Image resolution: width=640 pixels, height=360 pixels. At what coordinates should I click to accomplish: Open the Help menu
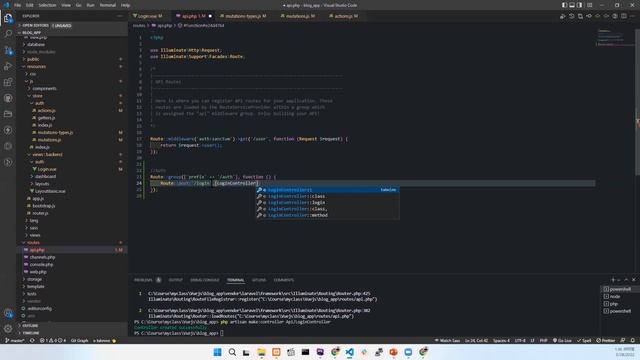pyautogui.click(x=125, y=5)
